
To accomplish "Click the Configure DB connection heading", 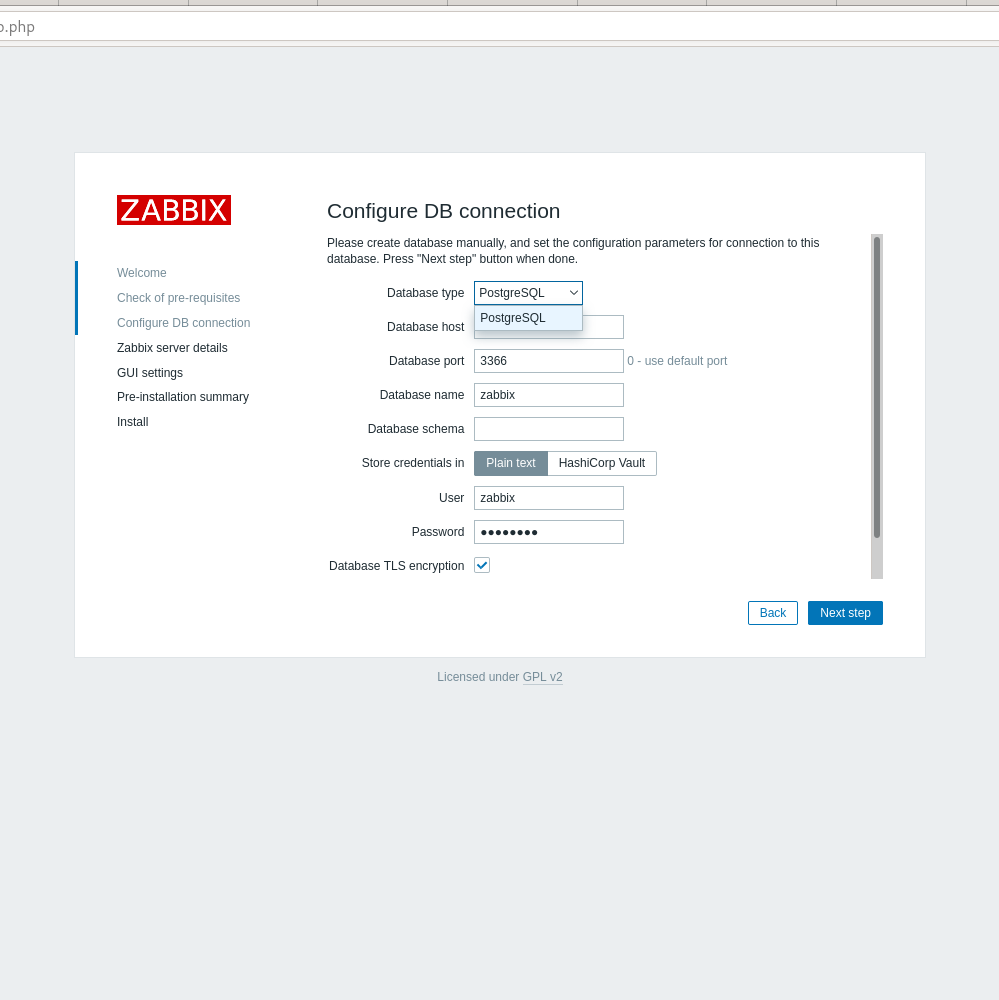I will (443, 211).
